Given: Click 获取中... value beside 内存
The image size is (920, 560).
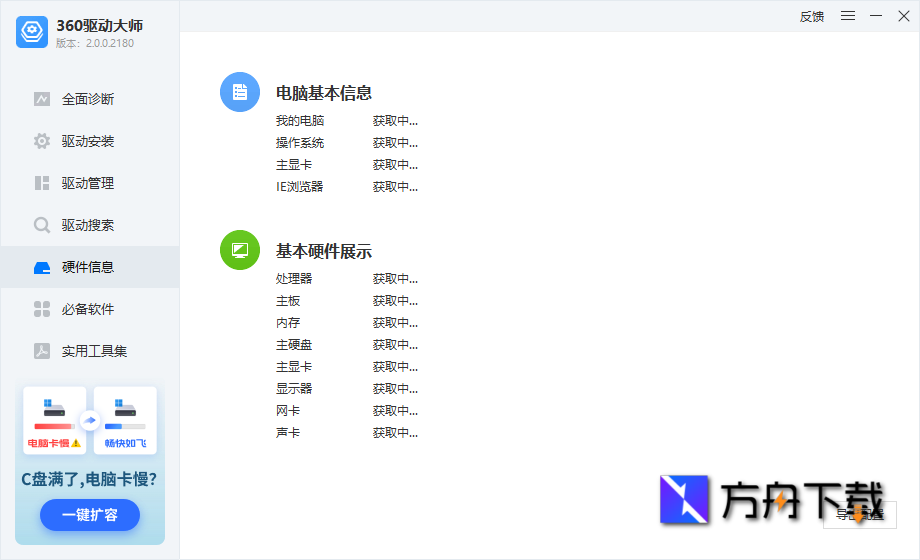Looking at the screenshot, I should coord(395,322).
